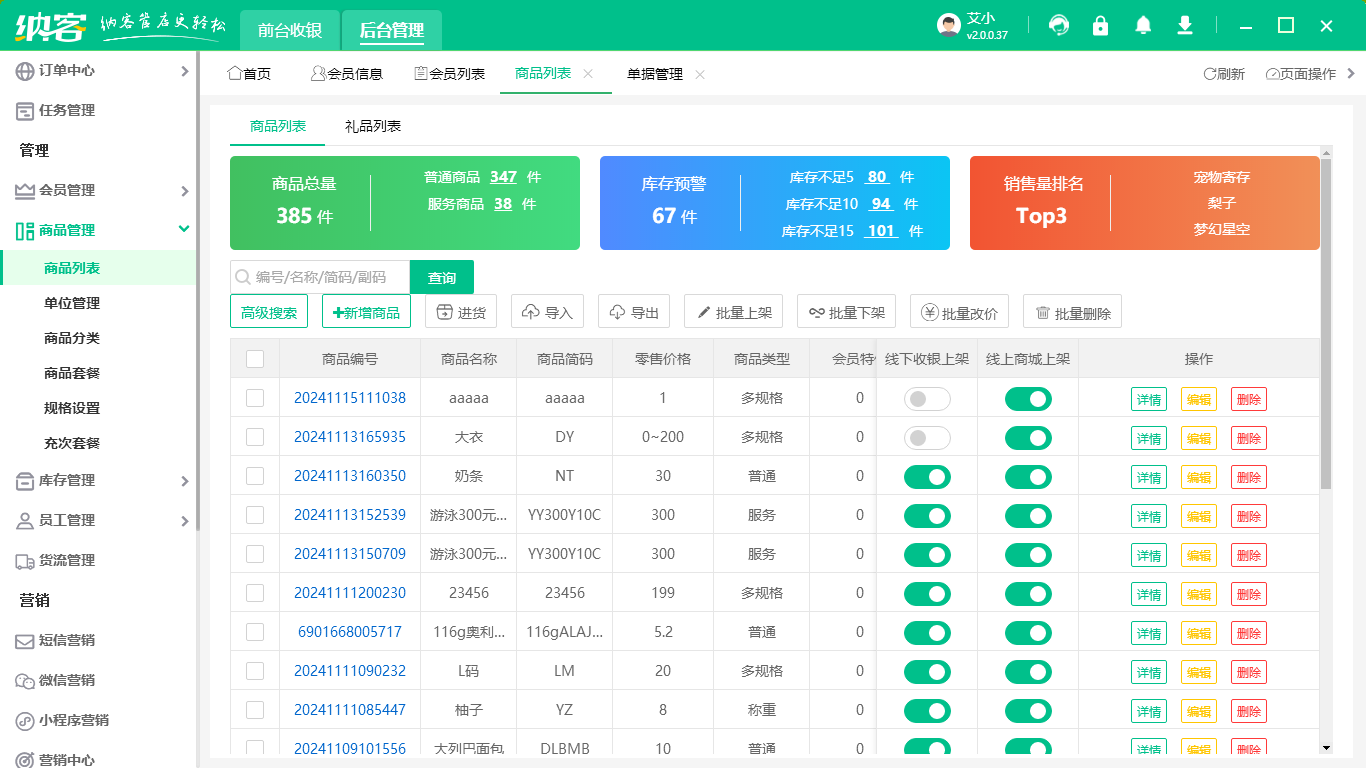Image resolution: width=1366 pixels, height=768 pixels.
Task: Click the 商品管理 sidebar icon
Action: click(25, 231)
